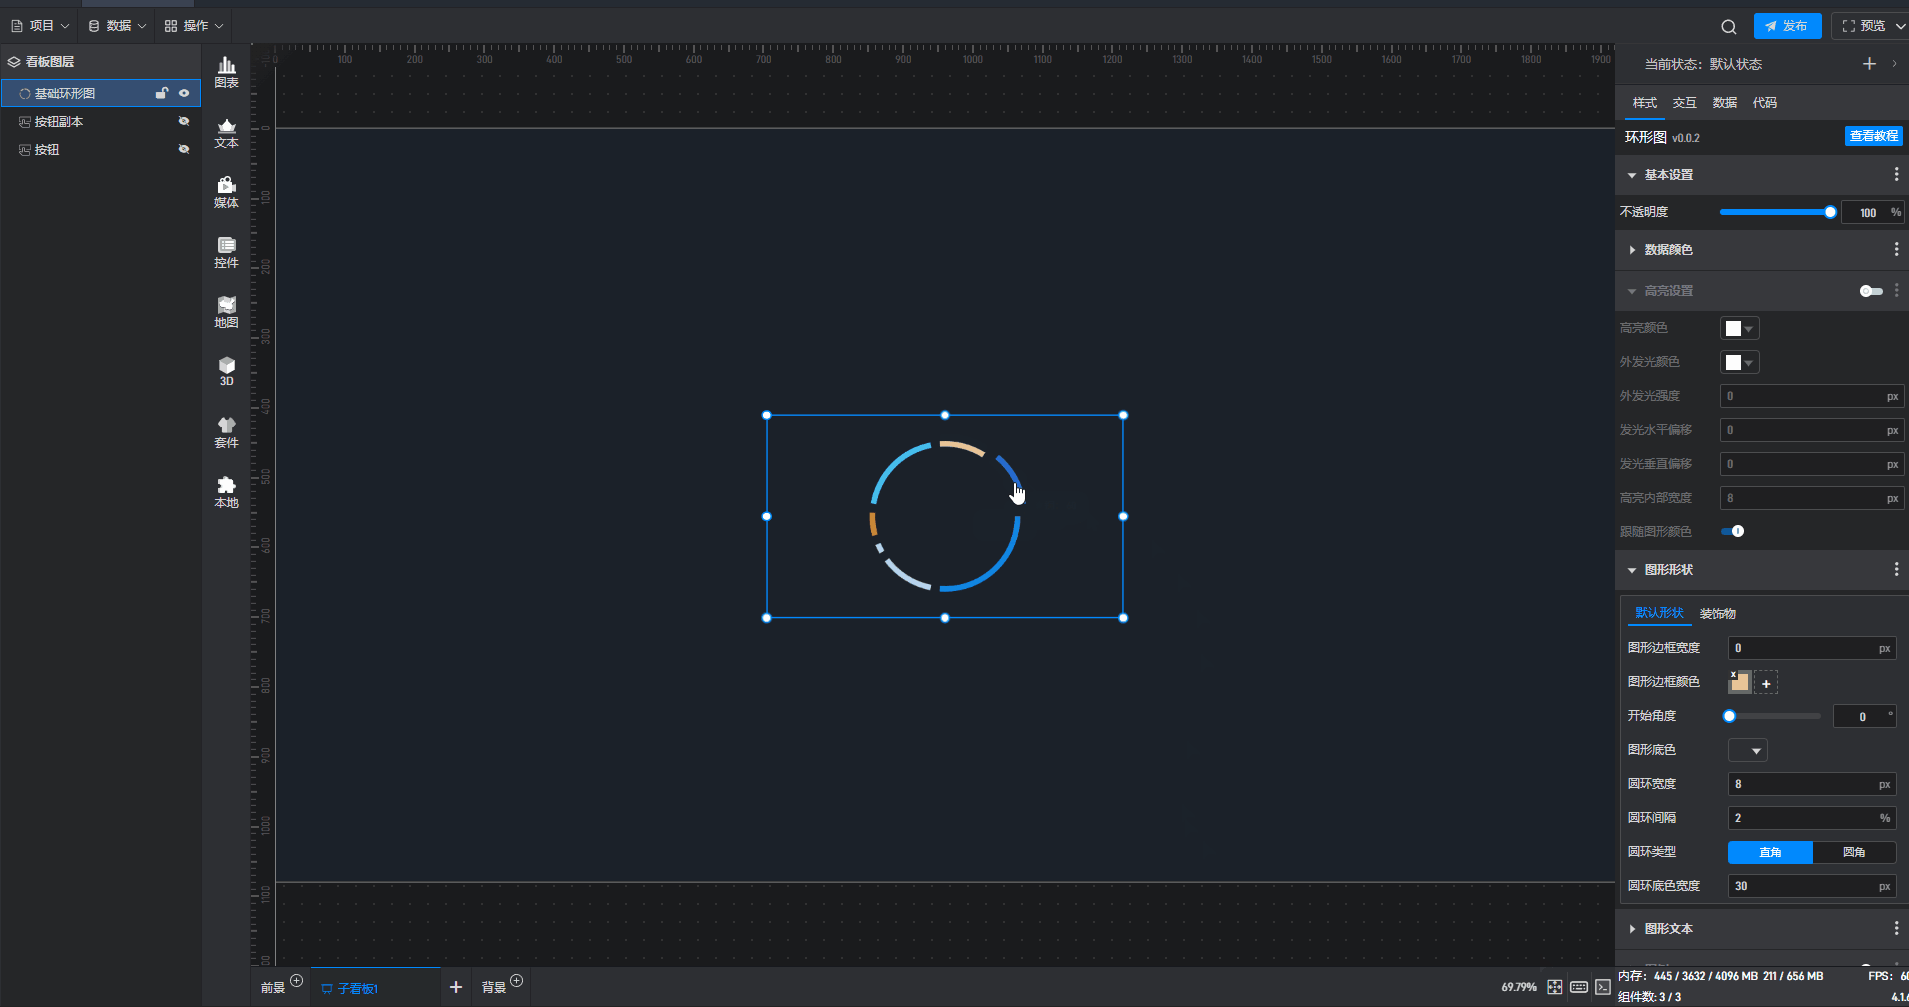Open the 套件 kit components panel
1909x1007 pixels.
227,432
